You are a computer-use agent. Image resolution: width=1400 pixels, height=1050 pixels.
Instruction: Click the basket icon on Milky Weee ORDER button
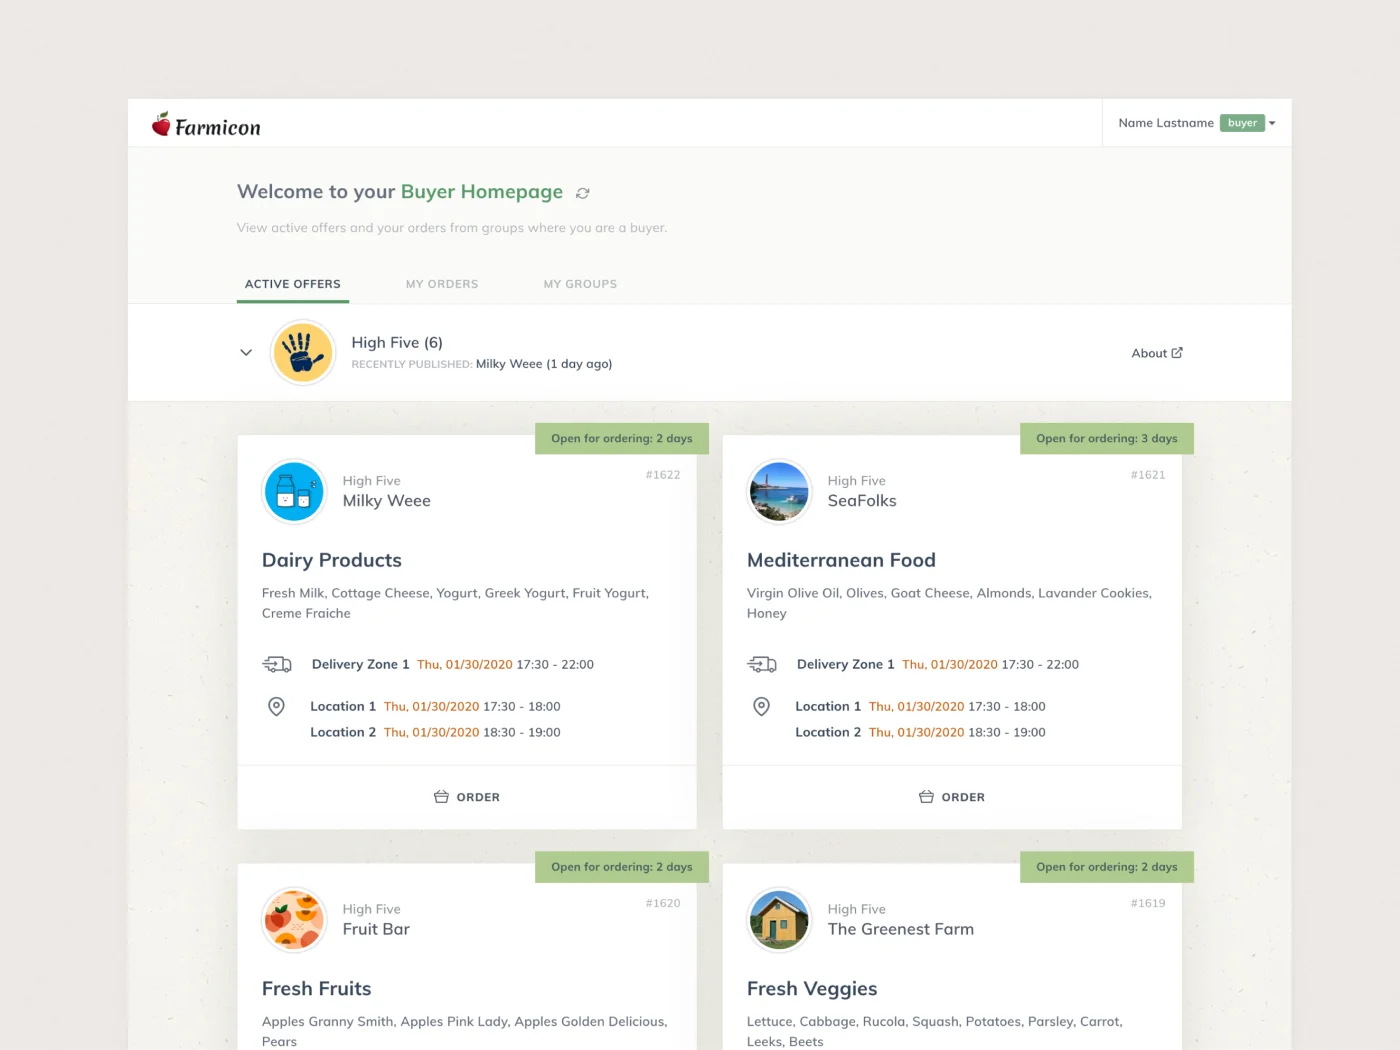click(441, 797)
